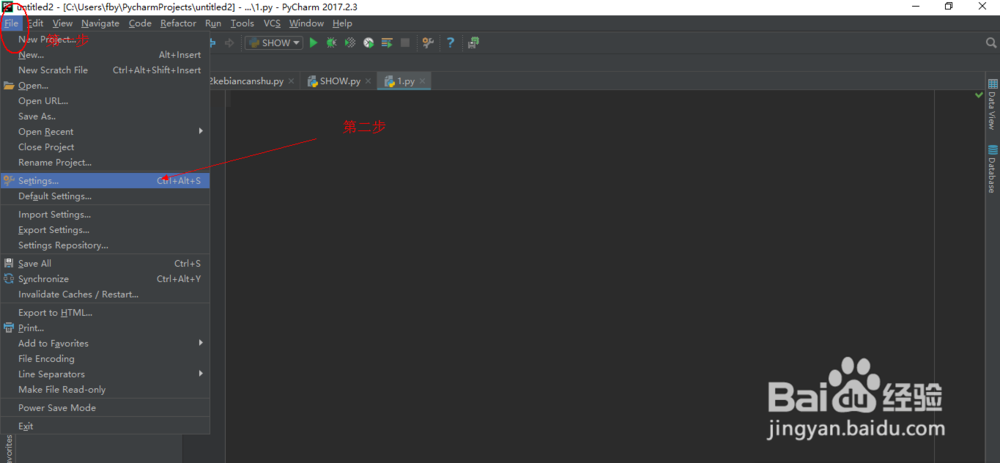Click the gray Forward navigation arrow

tap(230, 43)
